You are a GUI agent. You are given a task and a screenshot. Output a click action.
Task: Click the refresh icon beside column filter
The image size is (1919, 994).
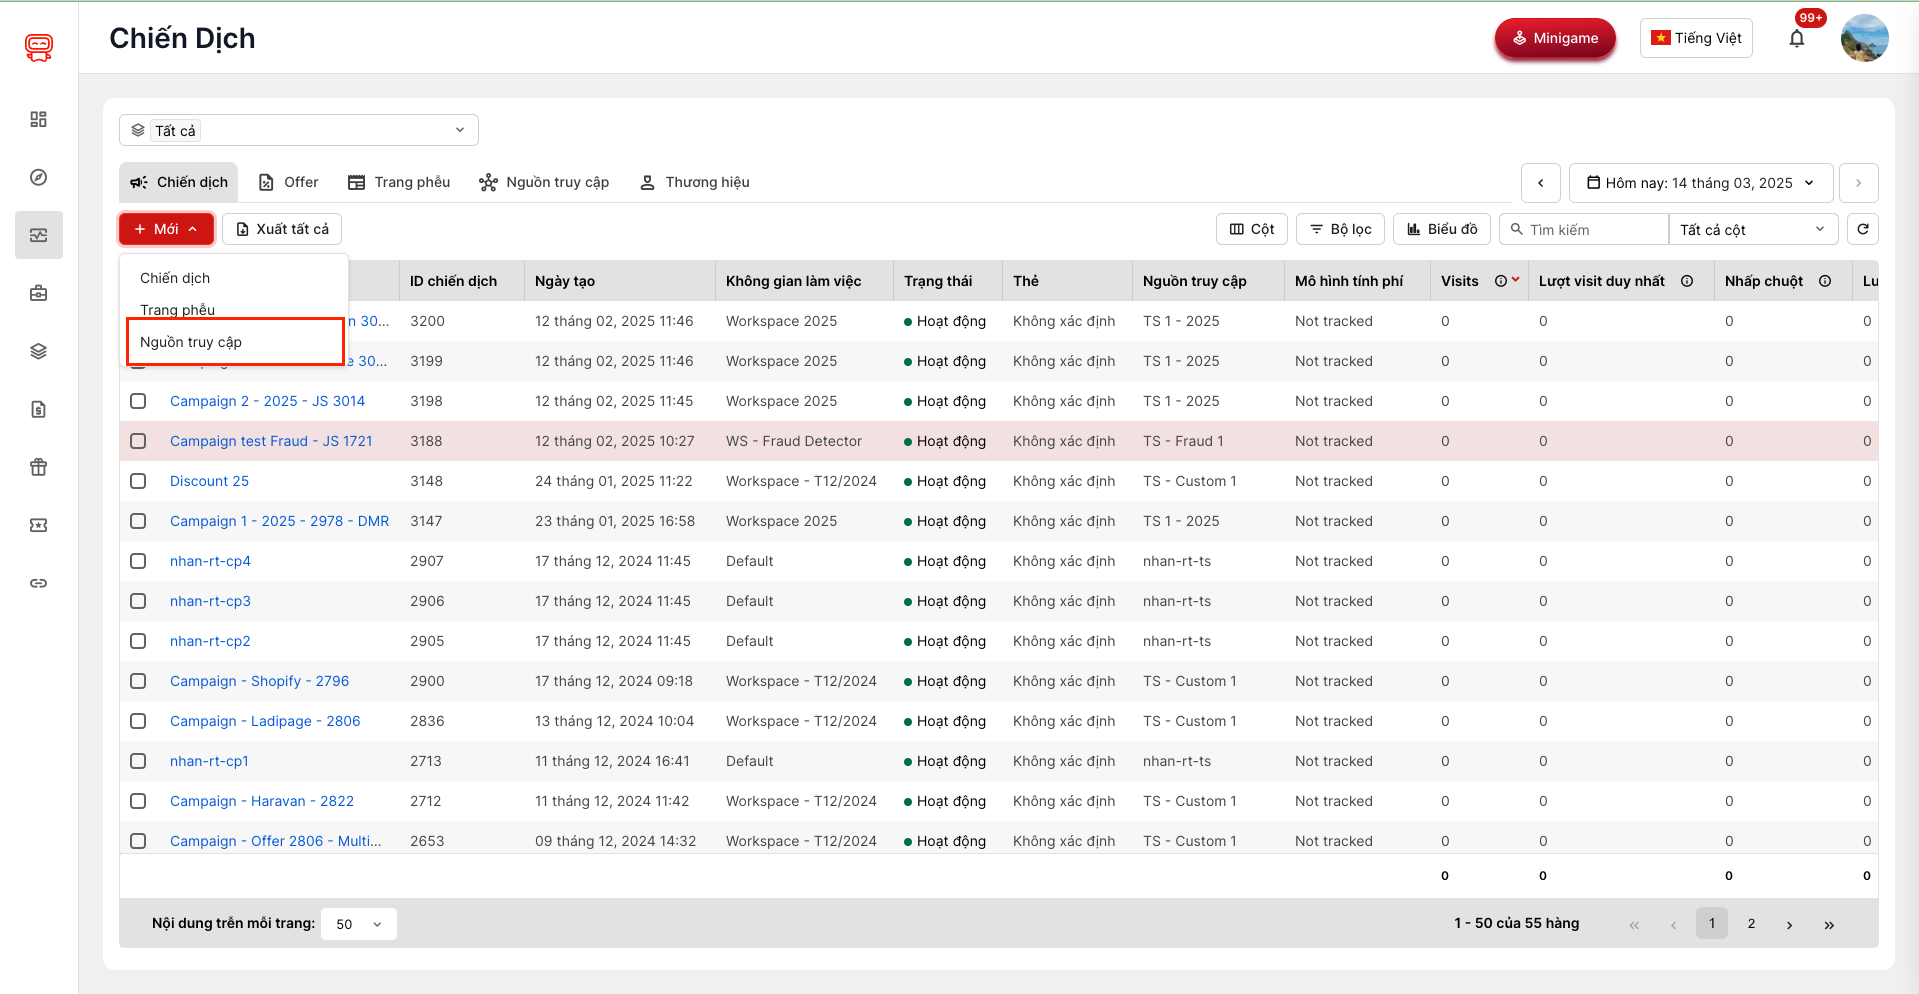tap(1862, 229)
